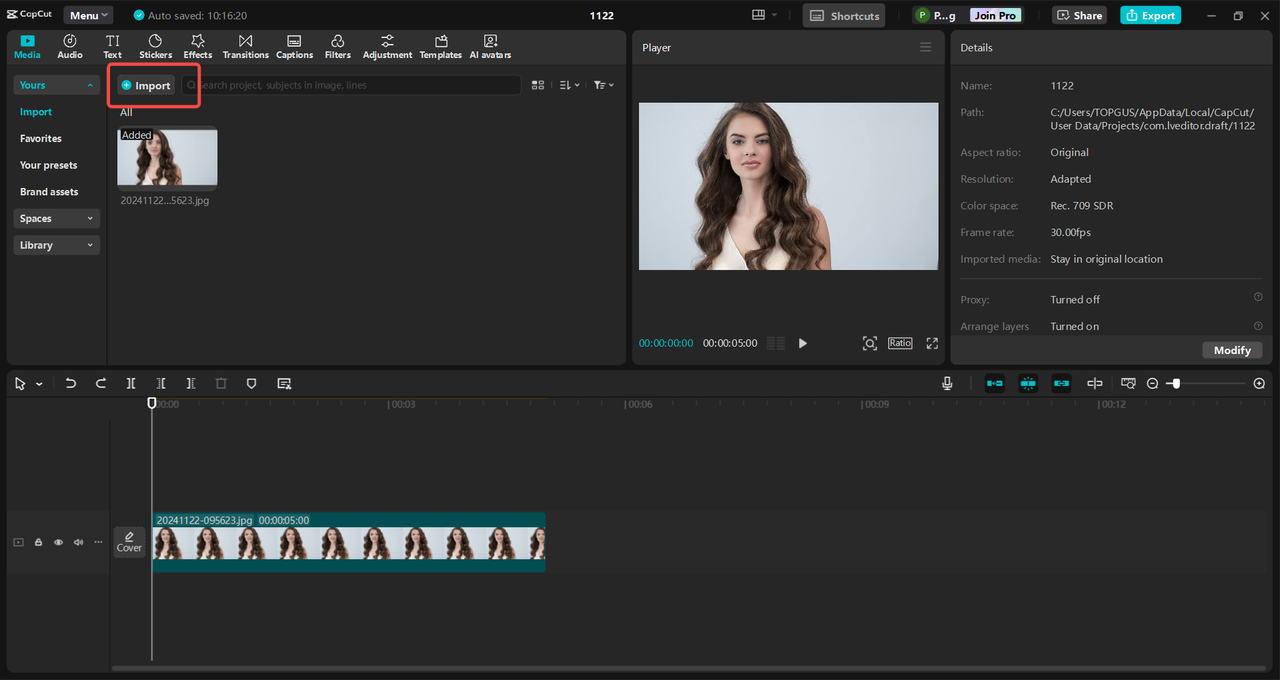
Task: Click the Share button
Action: [1079, 15]
